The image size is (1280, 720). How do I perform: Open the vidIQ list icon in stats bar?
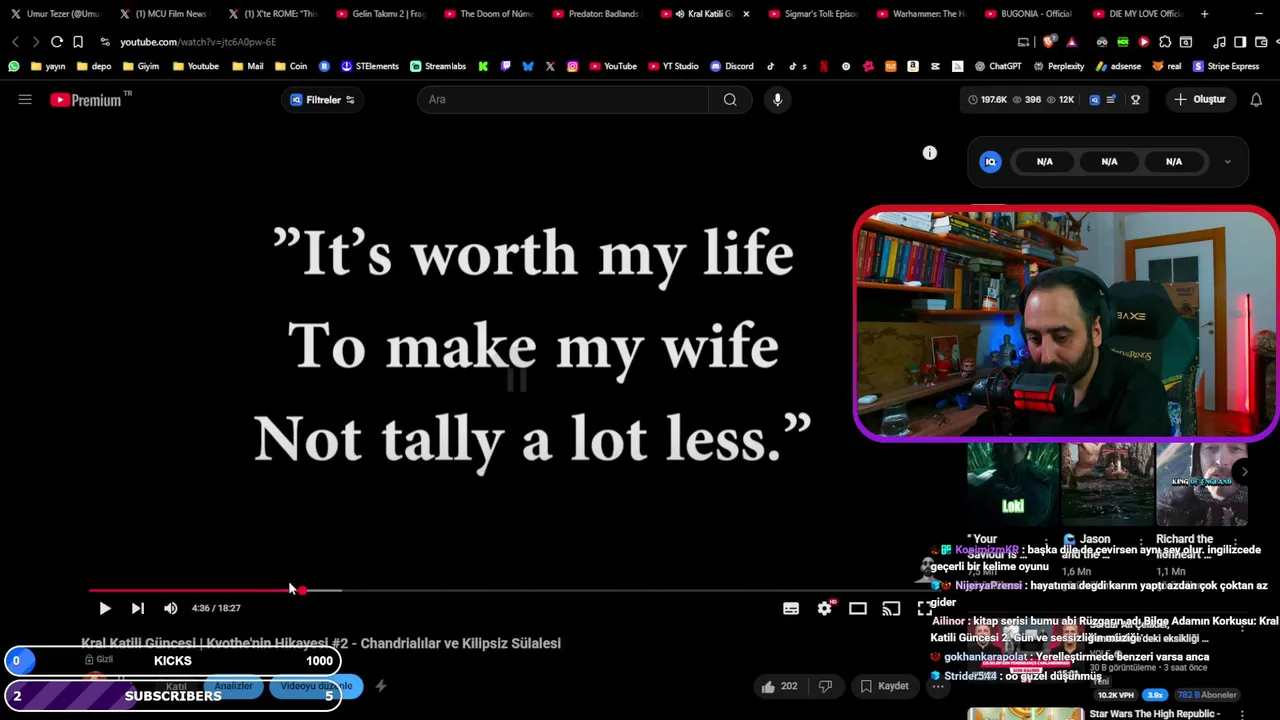coord(1111,100)
